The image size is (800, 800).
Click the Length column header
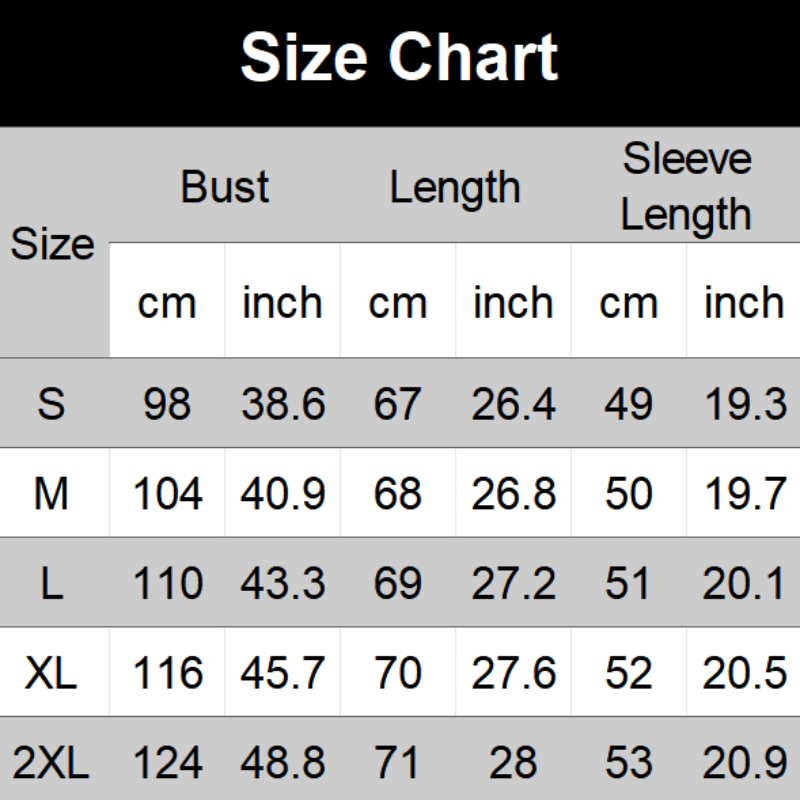[x=455, y=187]
